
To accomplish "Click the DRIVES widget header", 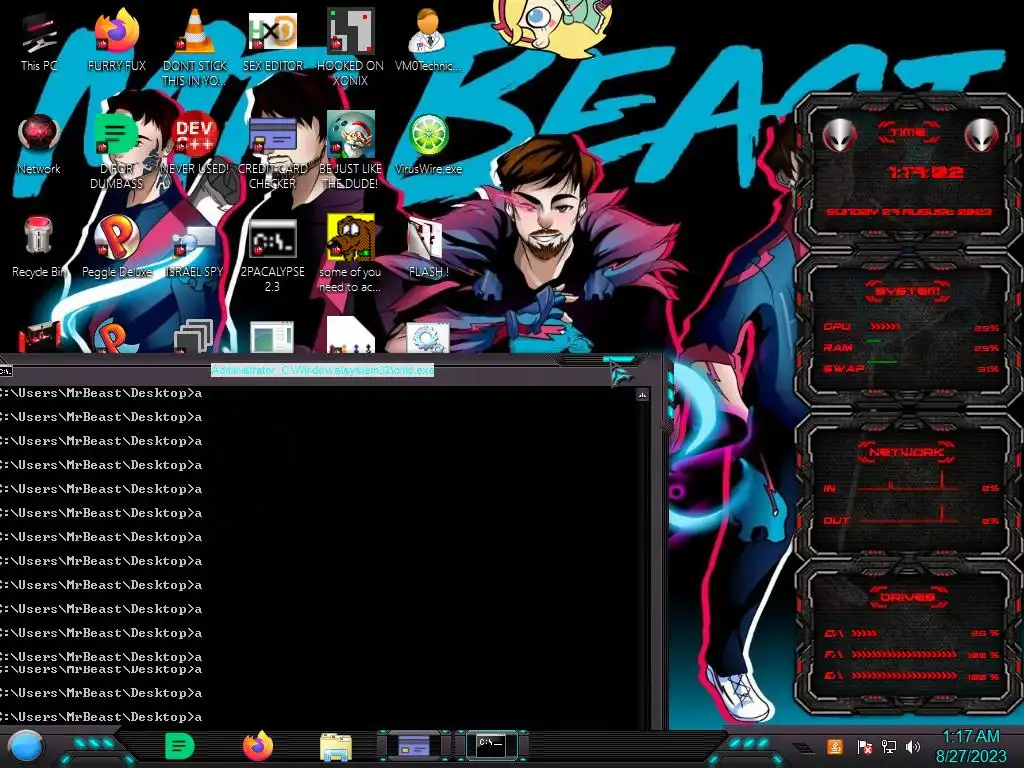I will click(x=908, y=597).
